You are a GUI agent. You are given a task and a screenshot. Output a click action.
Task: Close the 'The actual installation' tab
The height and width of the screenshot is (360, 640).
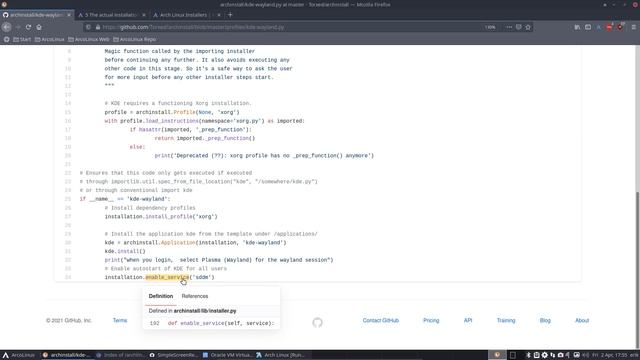pos(144,15)
